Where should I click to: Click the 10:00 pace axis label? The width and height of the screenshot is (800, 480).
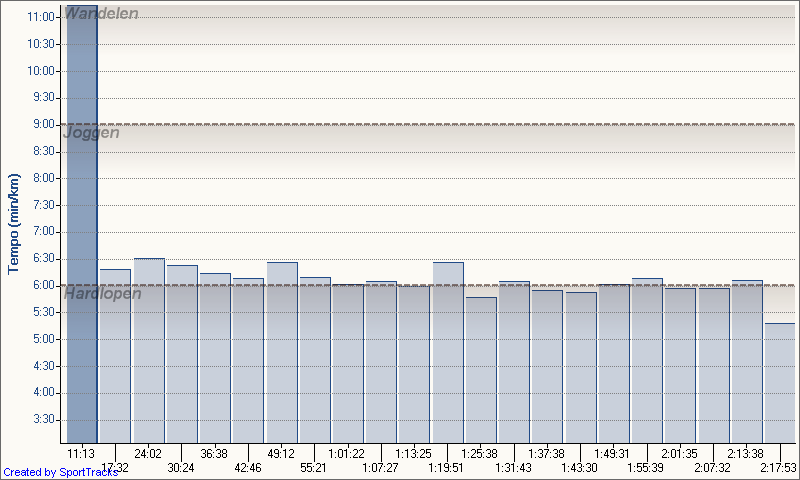pos(41,71)
